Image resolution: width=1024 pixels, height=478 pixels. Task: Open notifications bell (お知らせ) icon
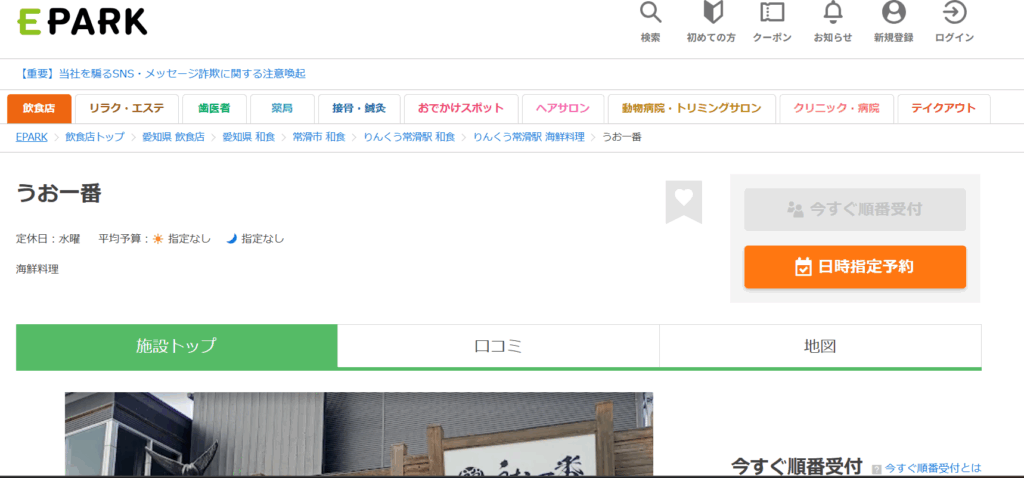click(832, 13)
